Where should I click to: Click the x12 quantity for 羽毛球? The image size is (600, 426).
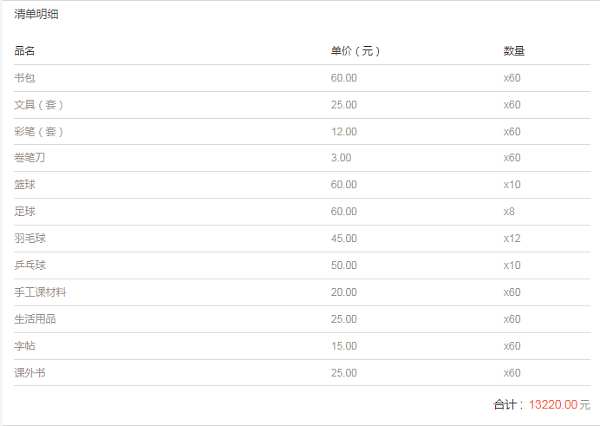(x=512, y=238)
